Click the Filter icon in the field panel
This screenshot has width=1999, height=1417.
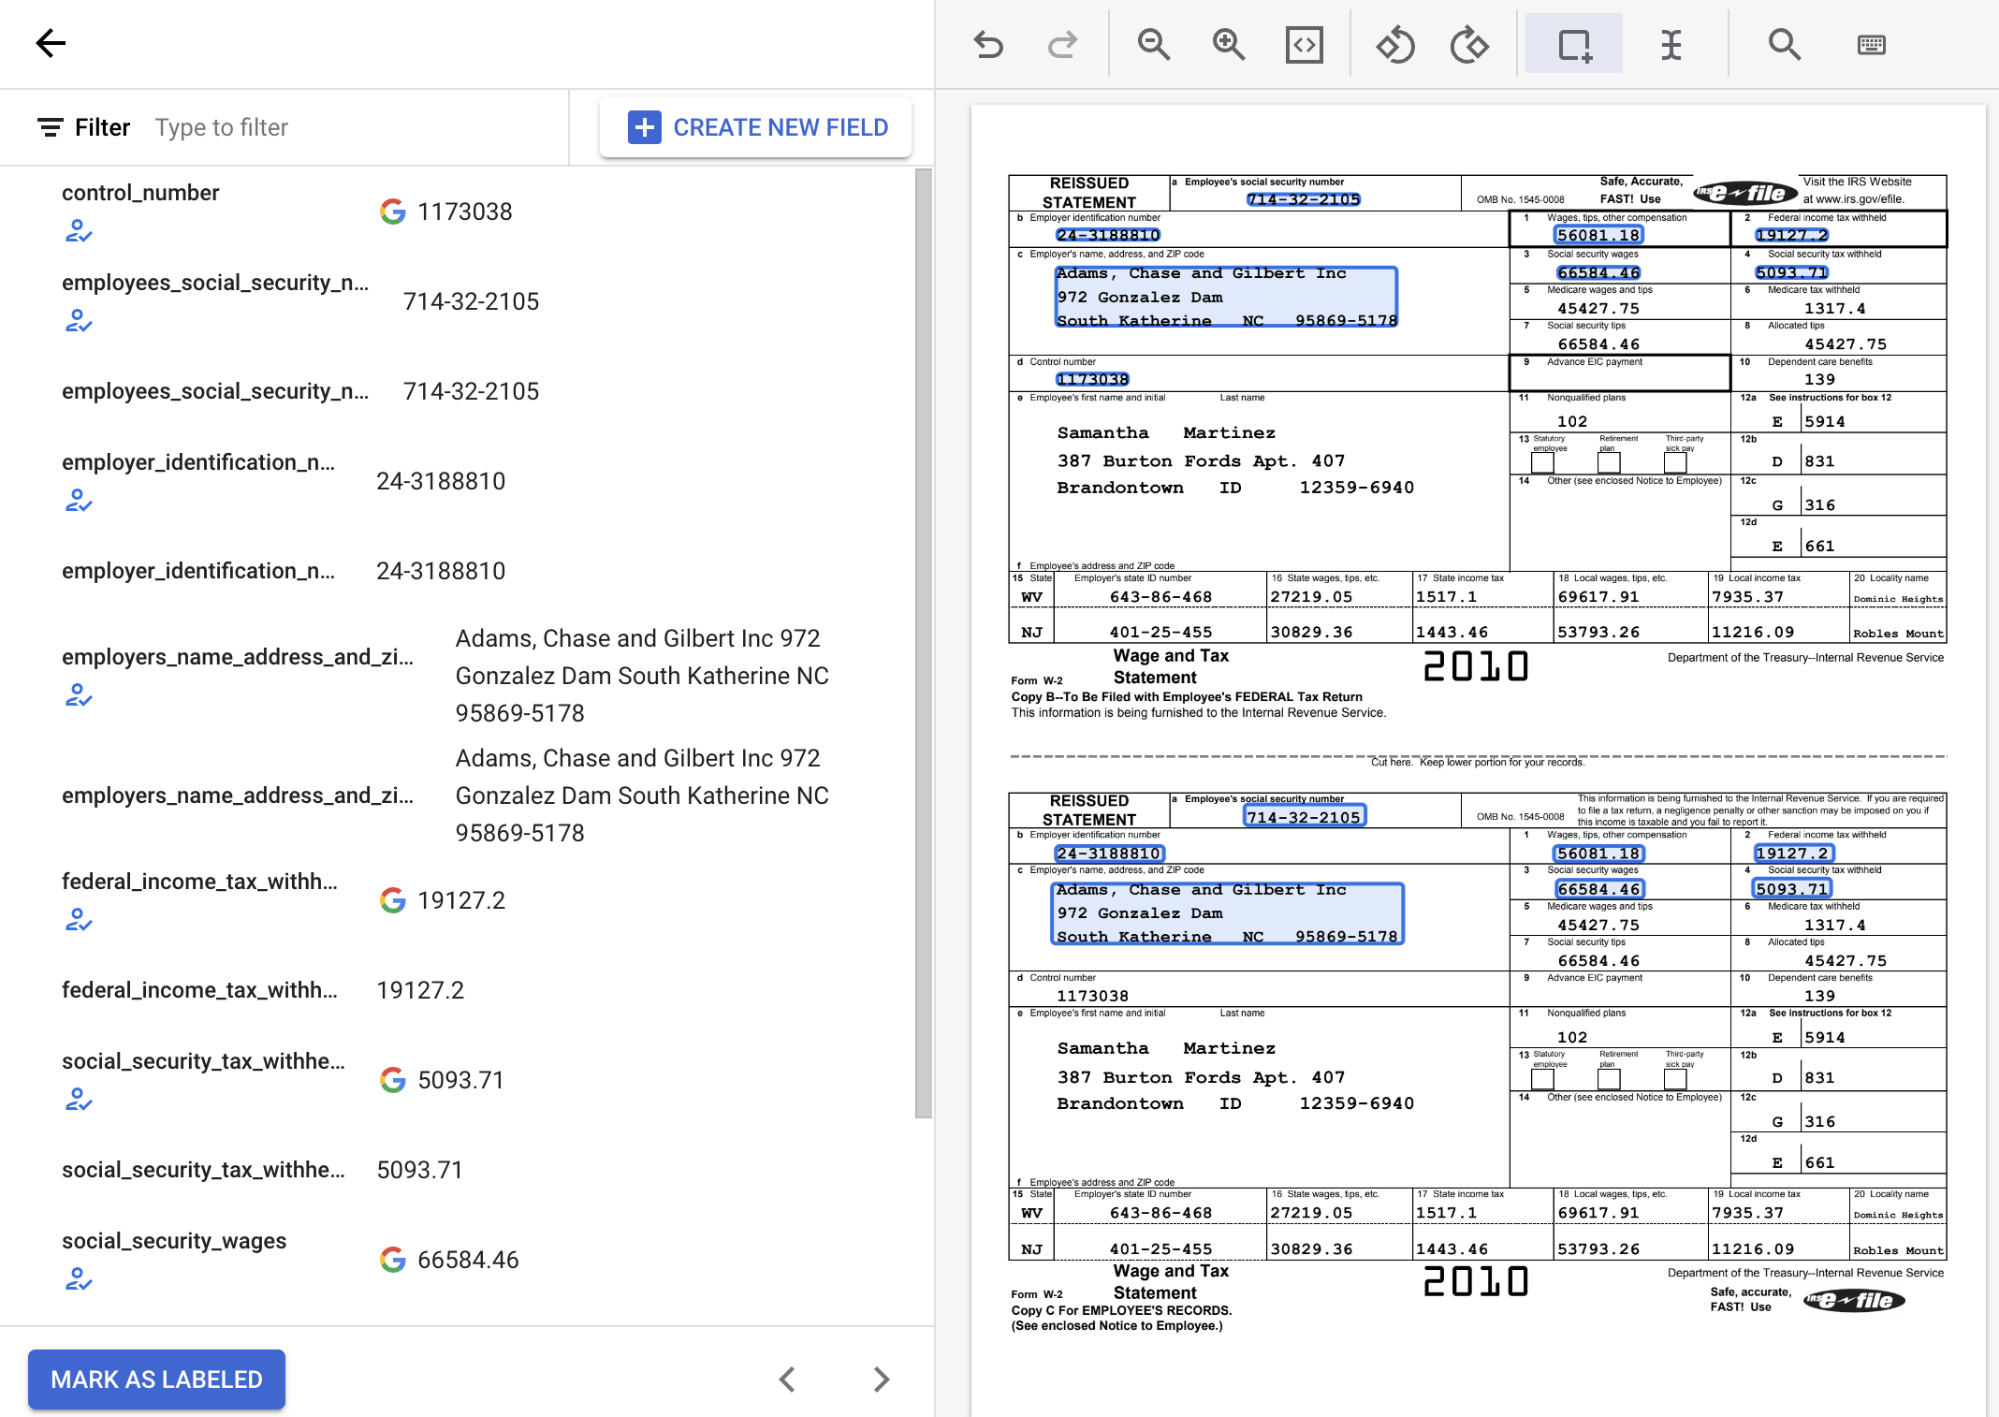point(47,127)
